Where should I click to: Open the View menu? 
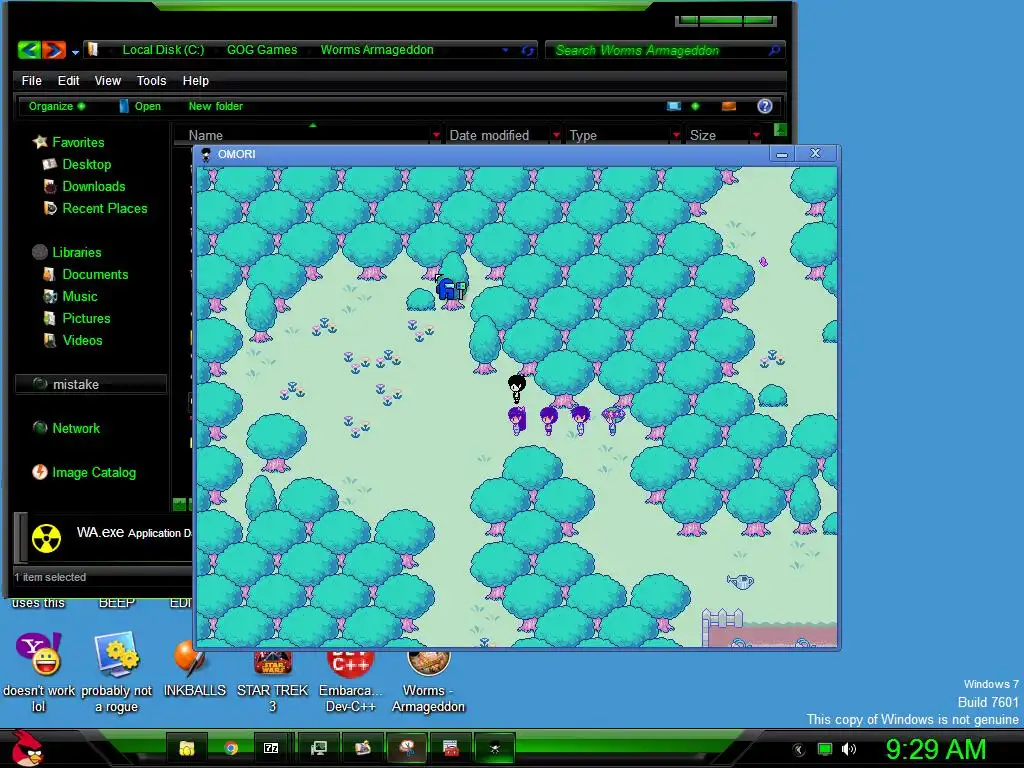(x=108, y=80)
